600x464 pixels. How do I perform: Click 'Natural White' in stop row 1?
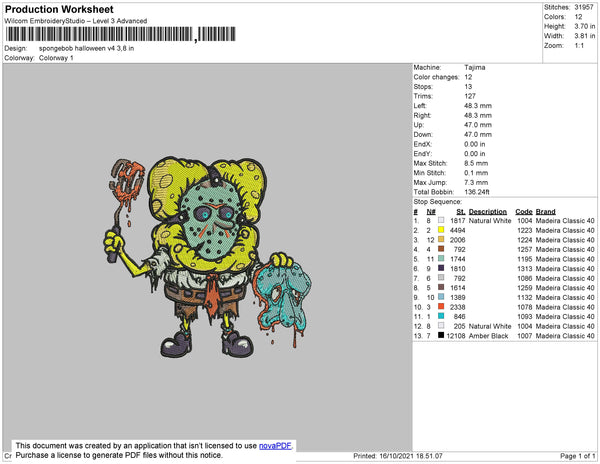click(490, 221)
